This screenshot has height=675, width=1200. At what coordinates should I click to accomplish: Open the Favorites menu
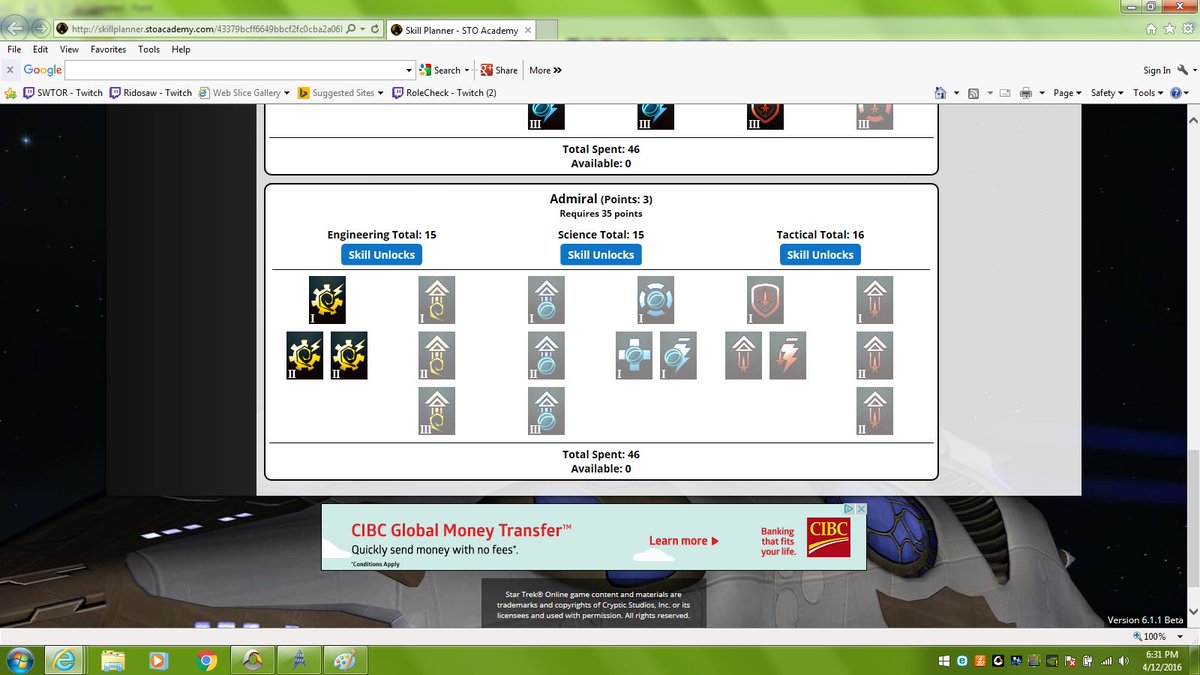[107, 48]
